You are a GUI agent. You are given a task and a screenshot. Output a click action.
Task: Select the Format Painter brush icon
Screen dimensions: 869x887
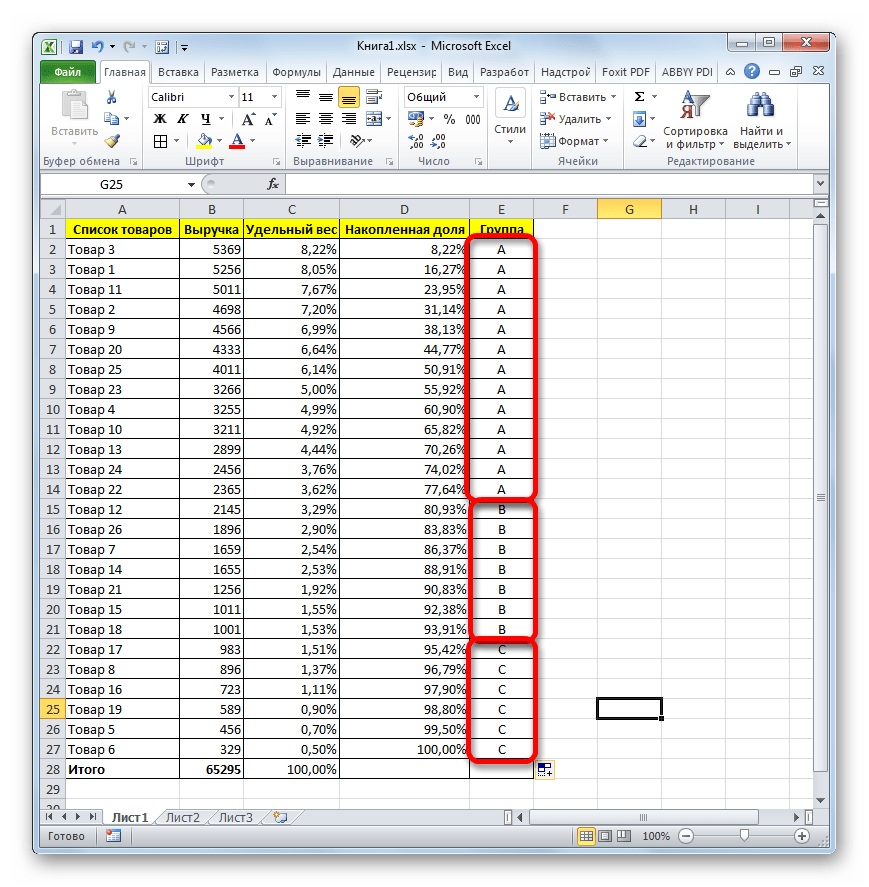[112, 141]
